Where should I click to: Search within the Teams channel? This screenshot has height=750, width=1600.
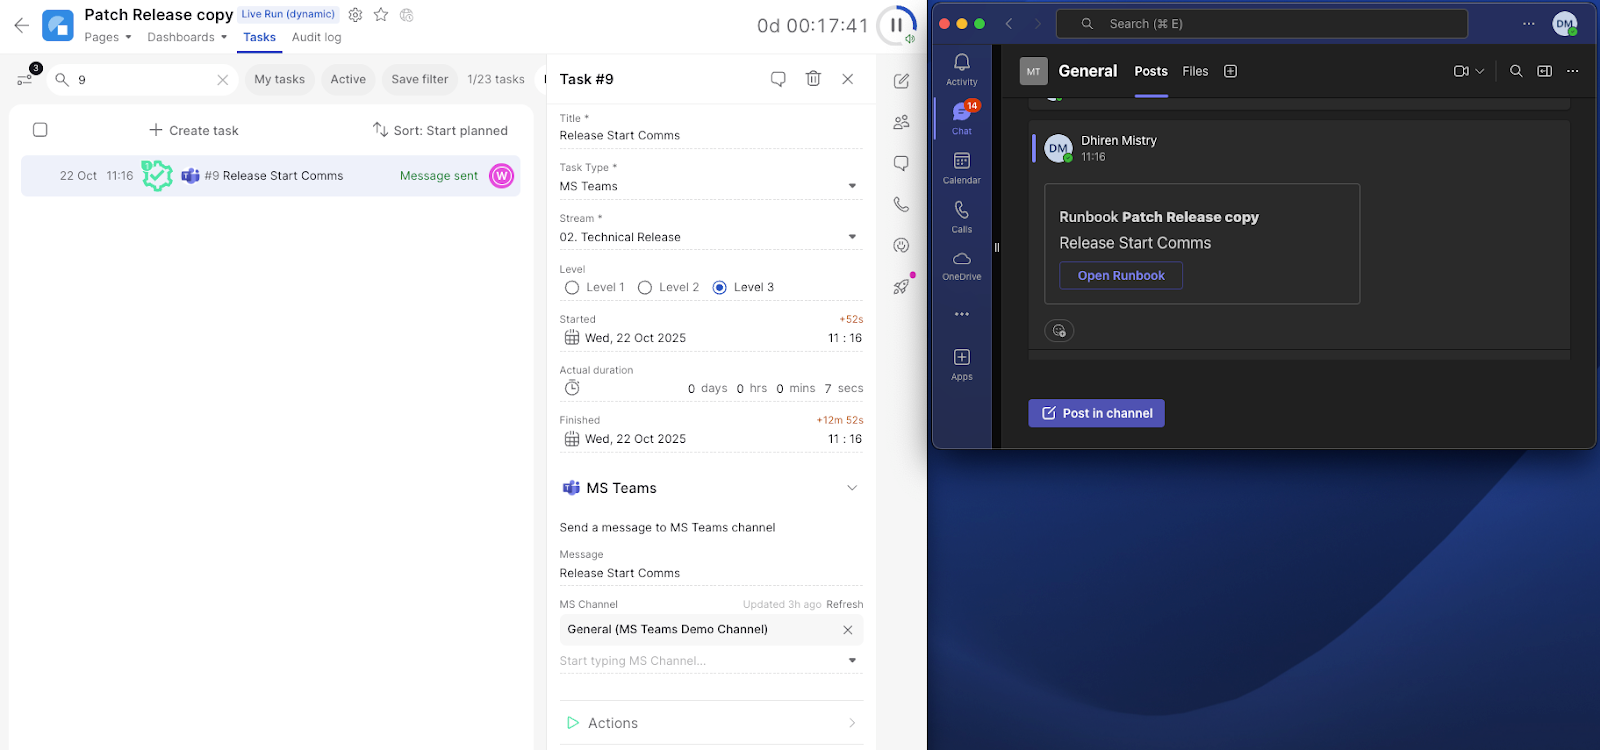pos(1516,71)
